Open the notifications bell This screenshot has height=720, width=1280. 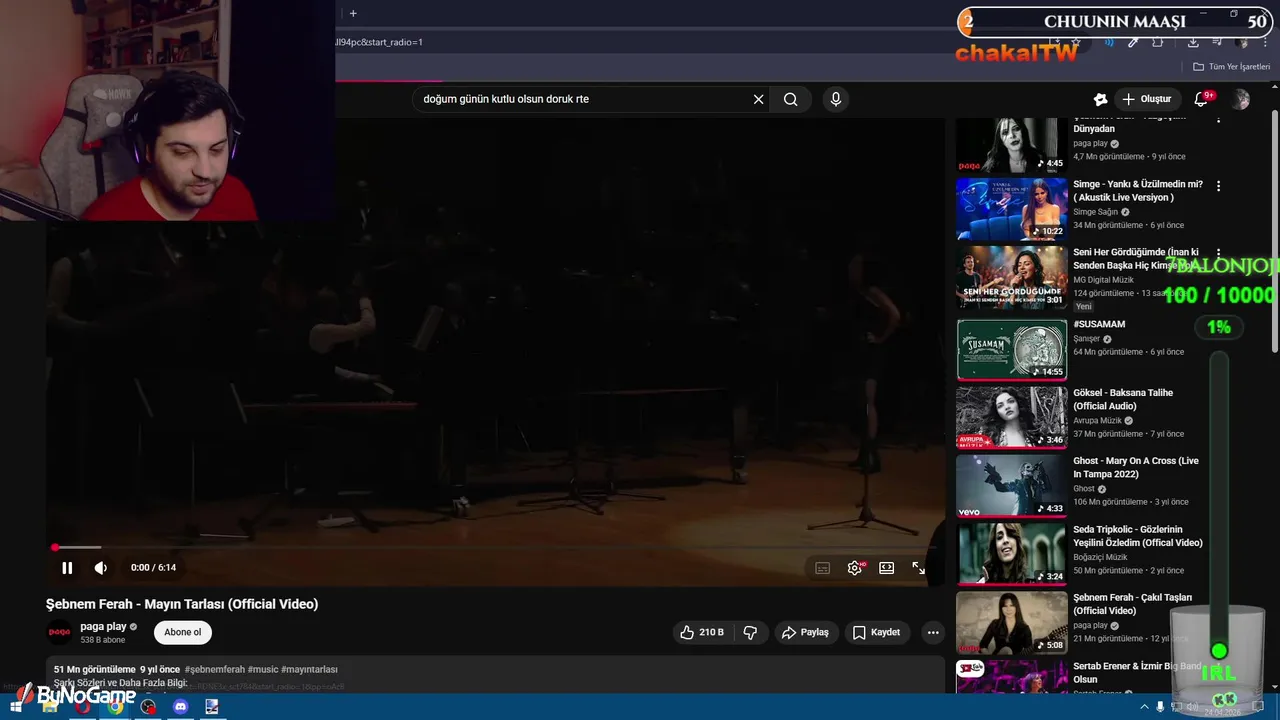coord(1202,99)
